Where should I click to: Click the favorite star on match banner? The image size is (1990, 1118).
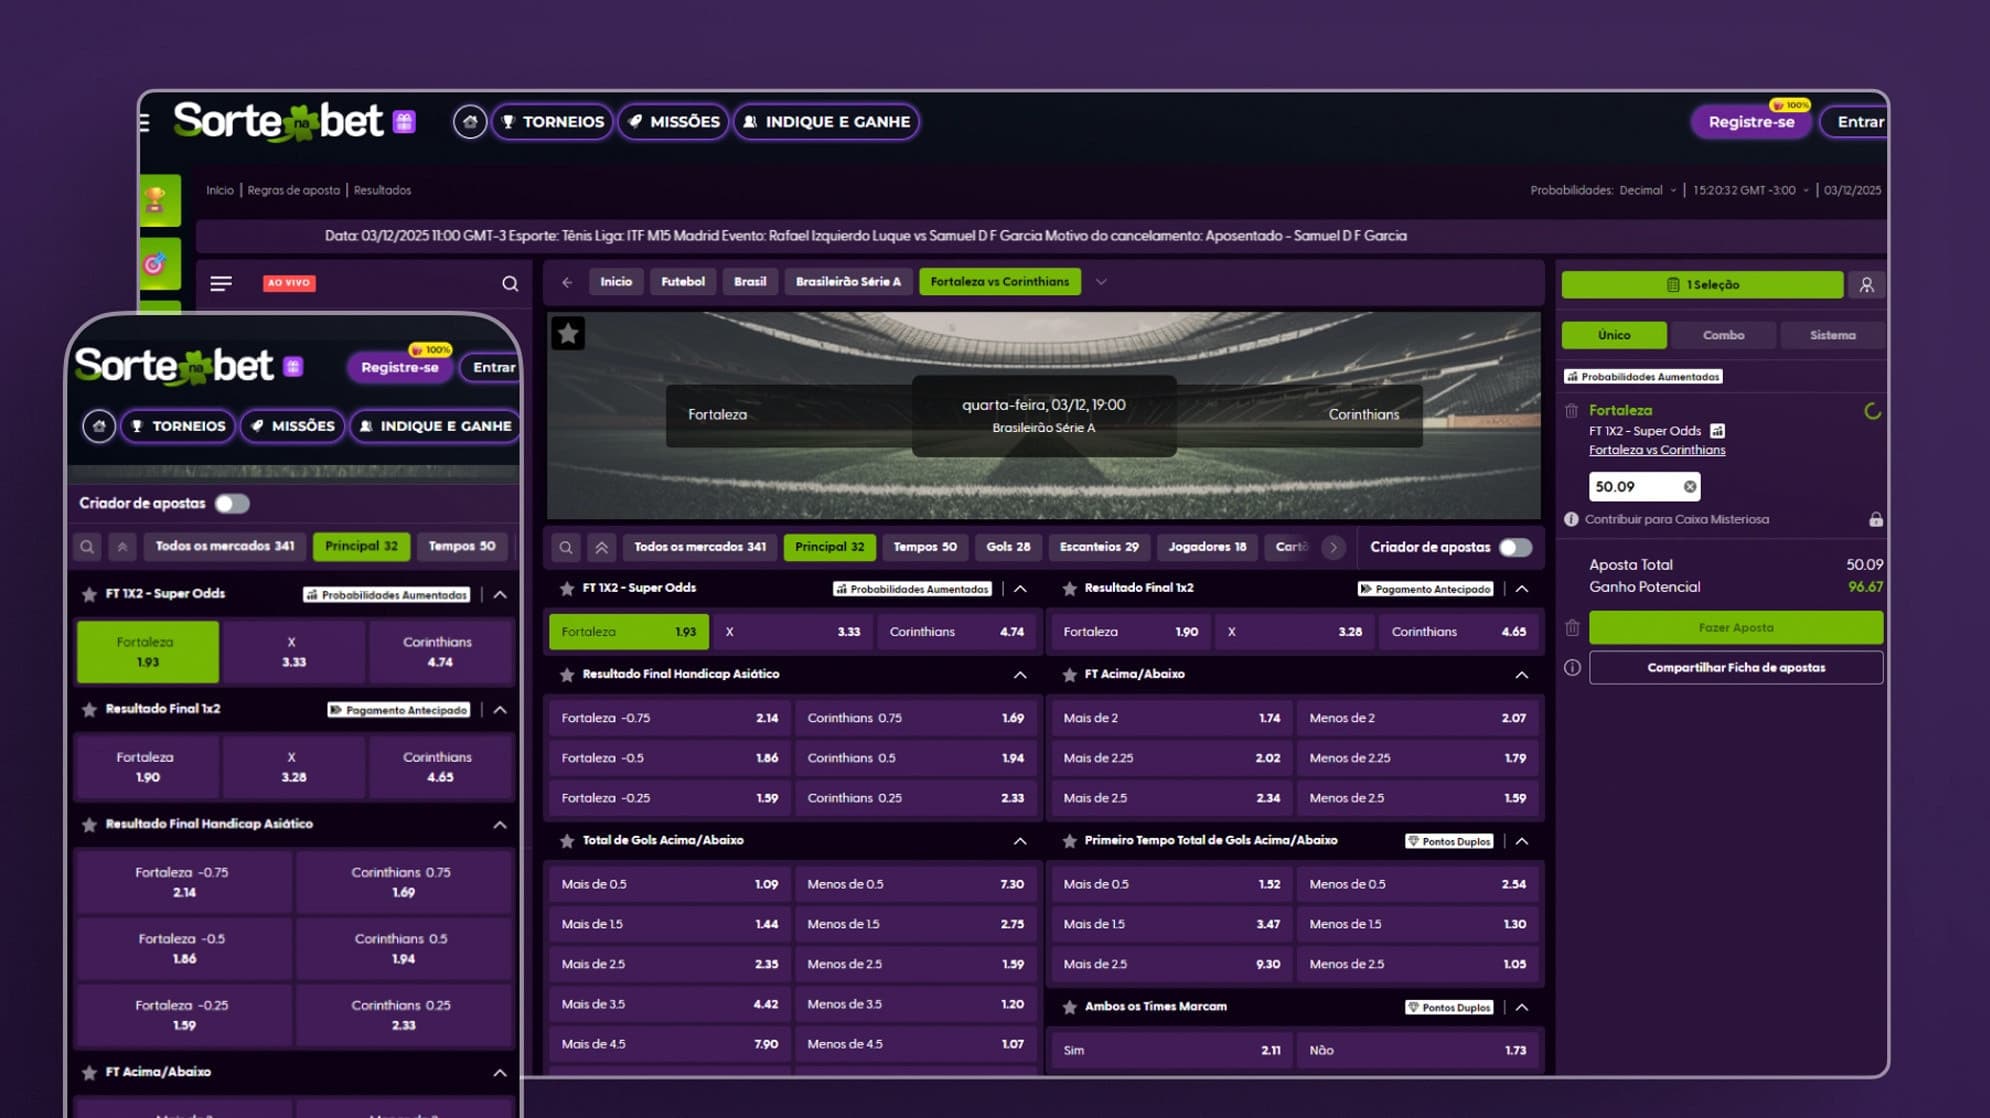[568, 333]
